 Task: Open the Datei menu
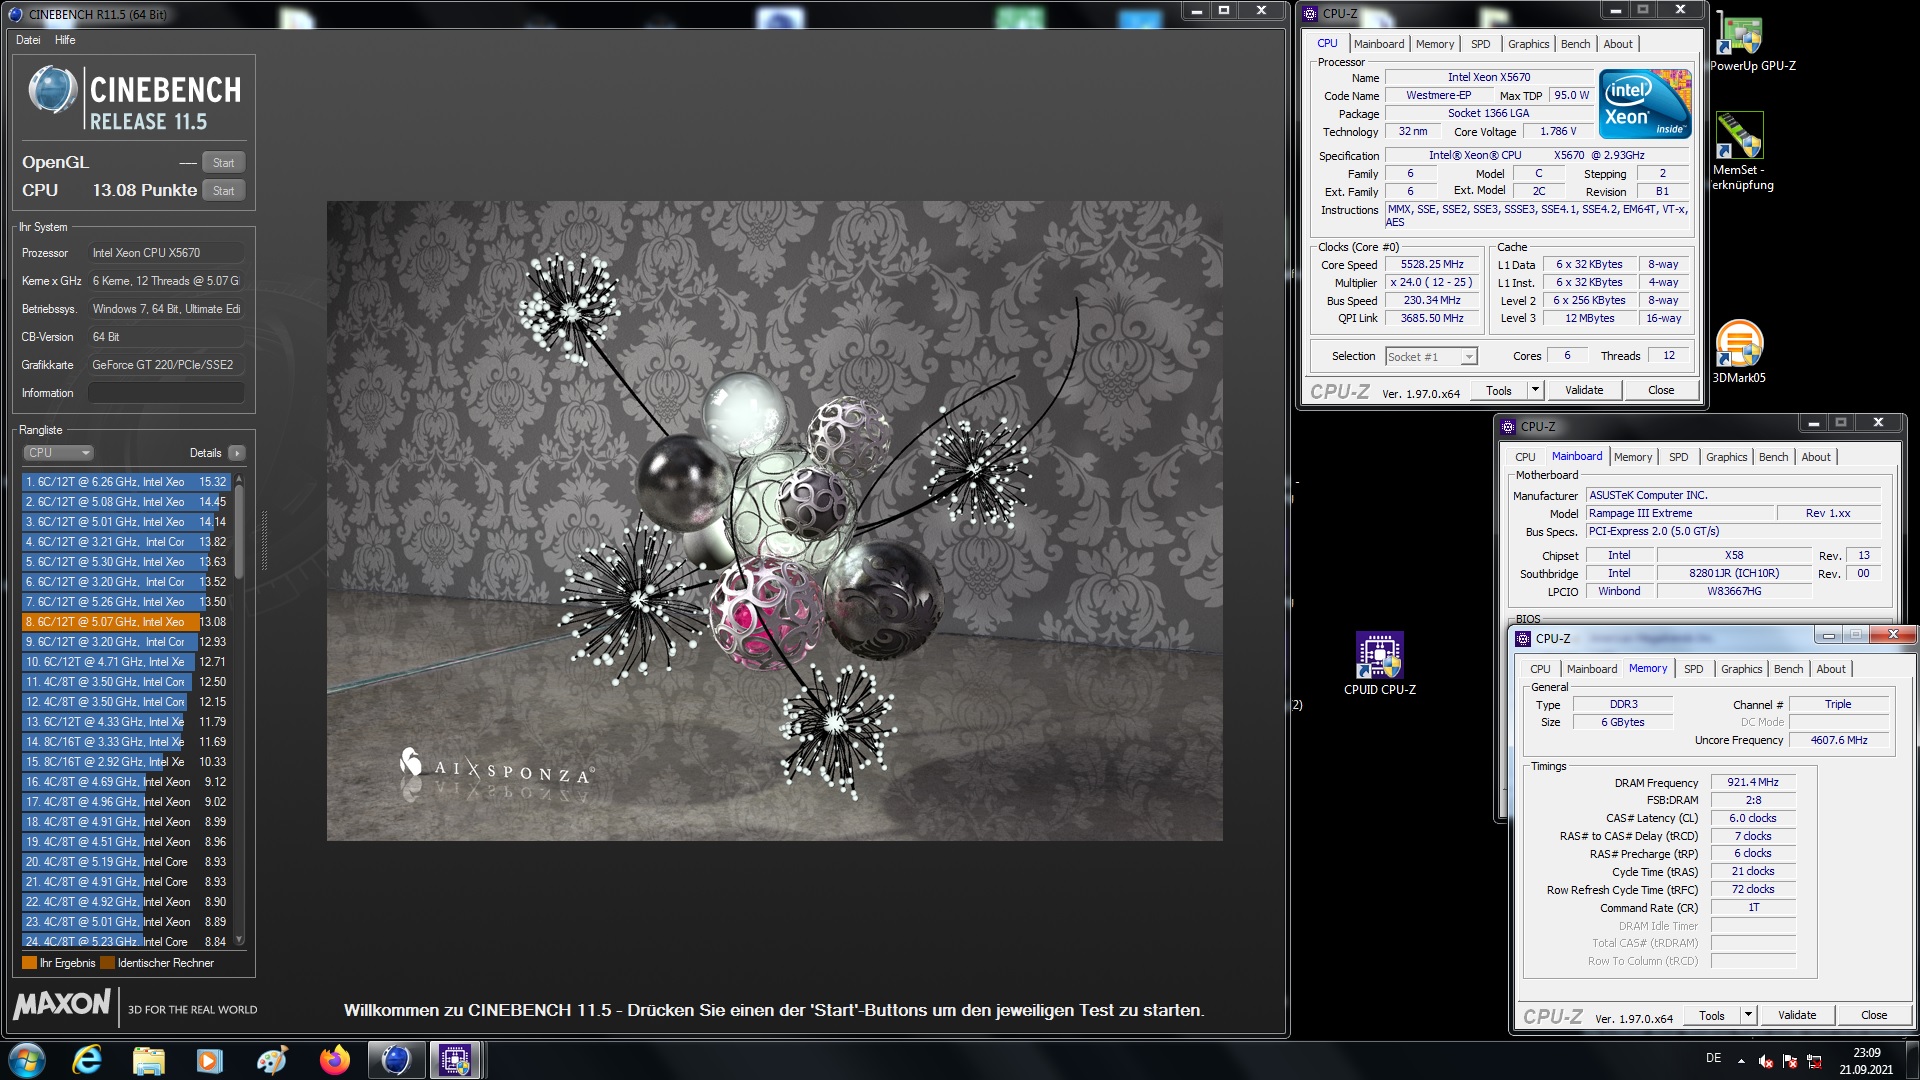tap(28, 40)
